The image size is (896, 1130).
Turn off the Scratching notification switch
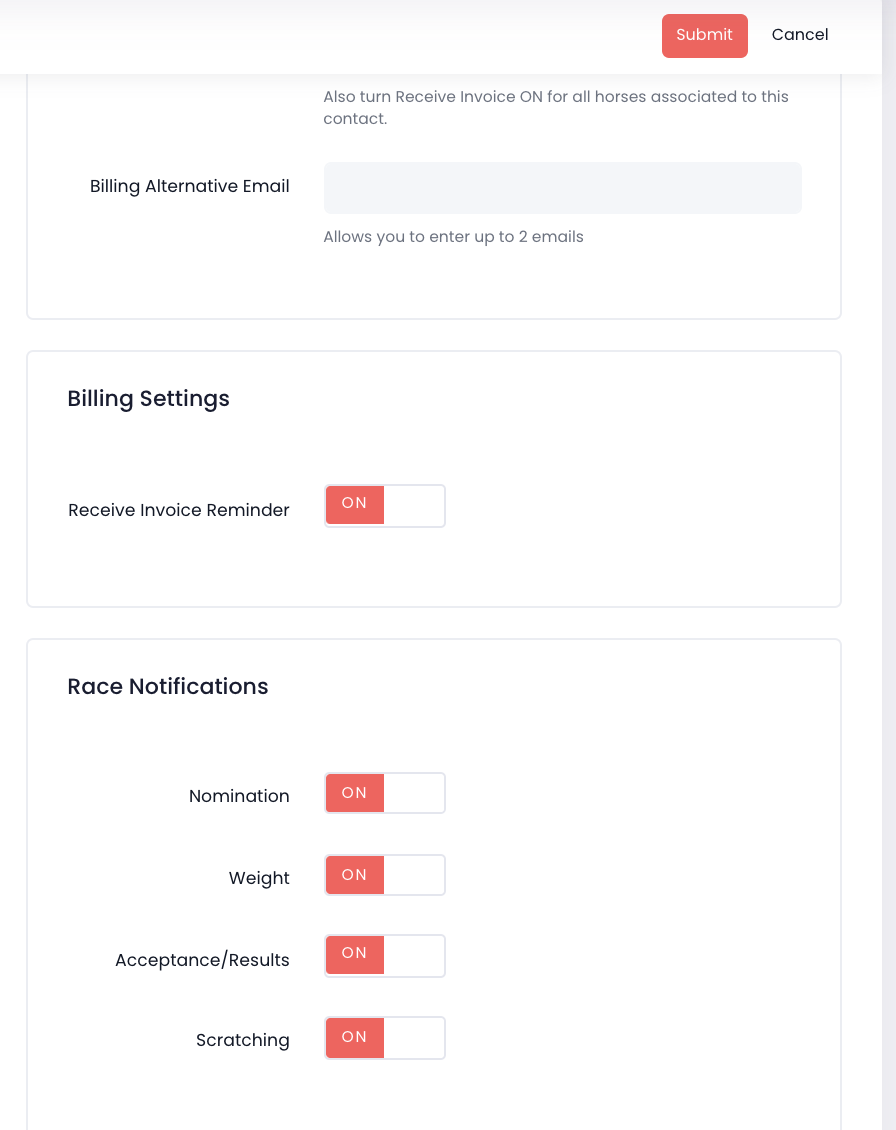click(385, 1038)
